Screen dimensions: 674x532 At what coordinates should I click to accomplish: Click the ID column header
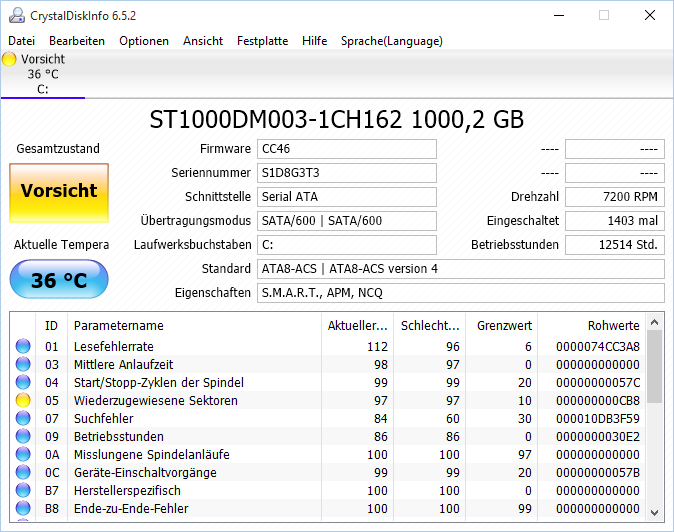51,326
